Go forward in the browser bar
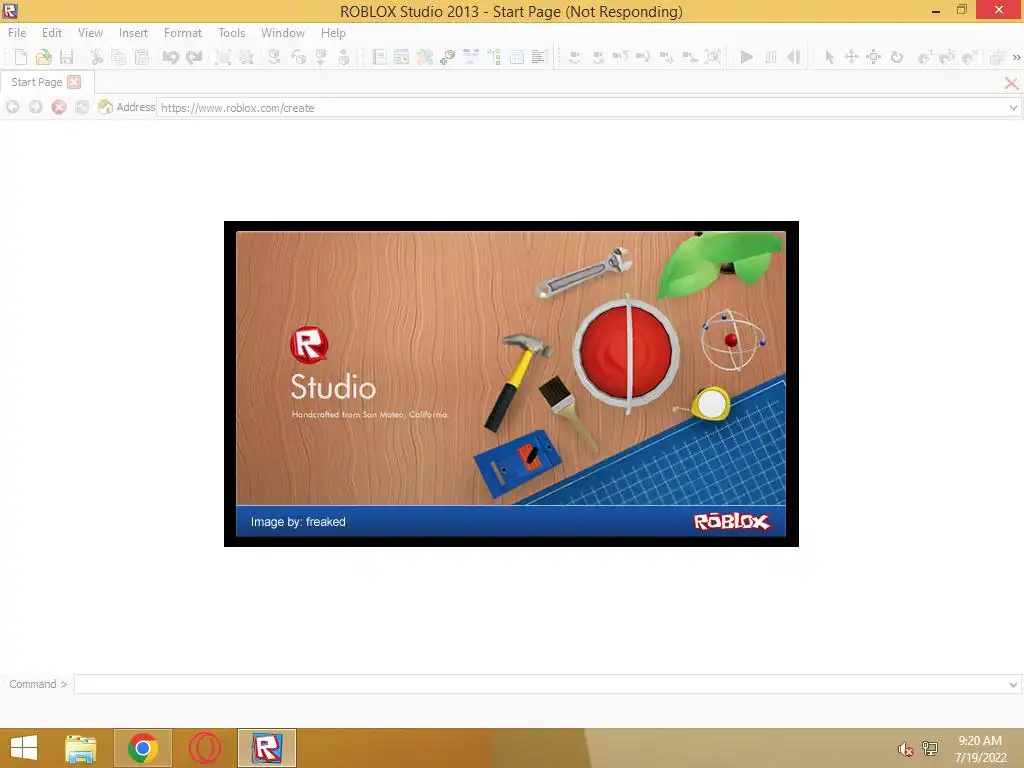 pyautogui.click(x=35, y=107)
